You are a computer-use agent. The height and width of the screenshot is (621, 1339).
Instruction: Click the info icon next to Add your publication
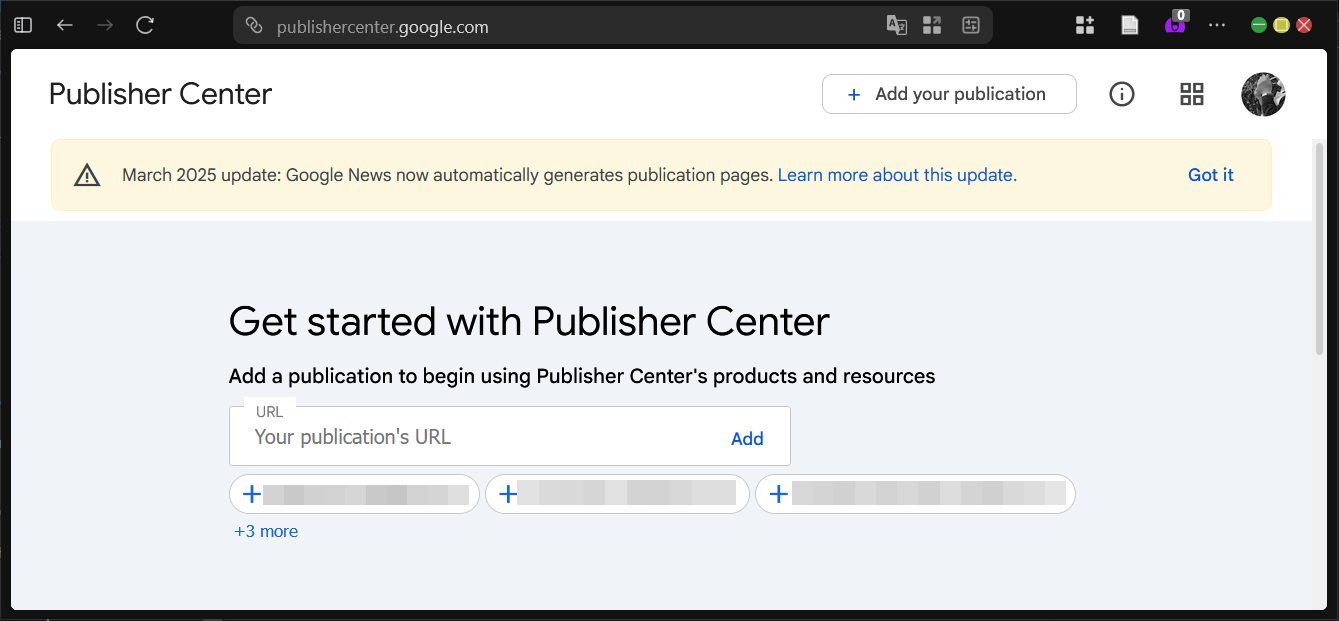click(x=1121, y=94)
